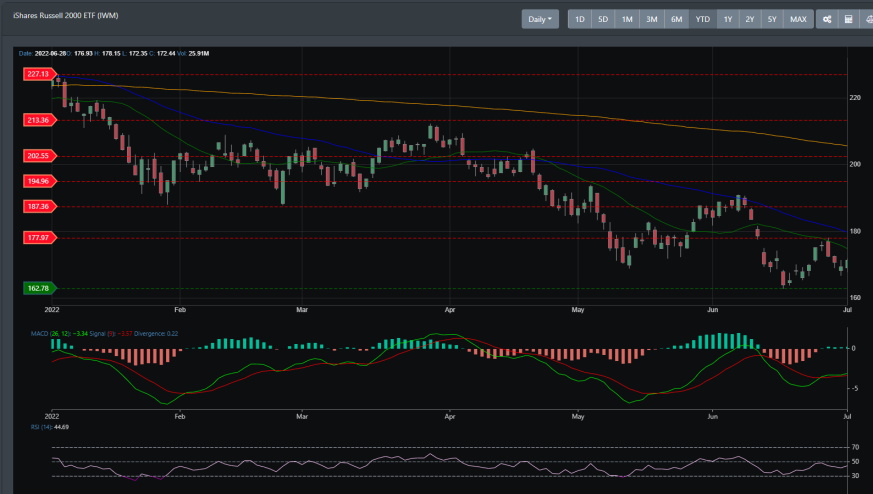
Task: Click the iShares Russell 2000 ETF (IWM) title
Action: point(66,16)
